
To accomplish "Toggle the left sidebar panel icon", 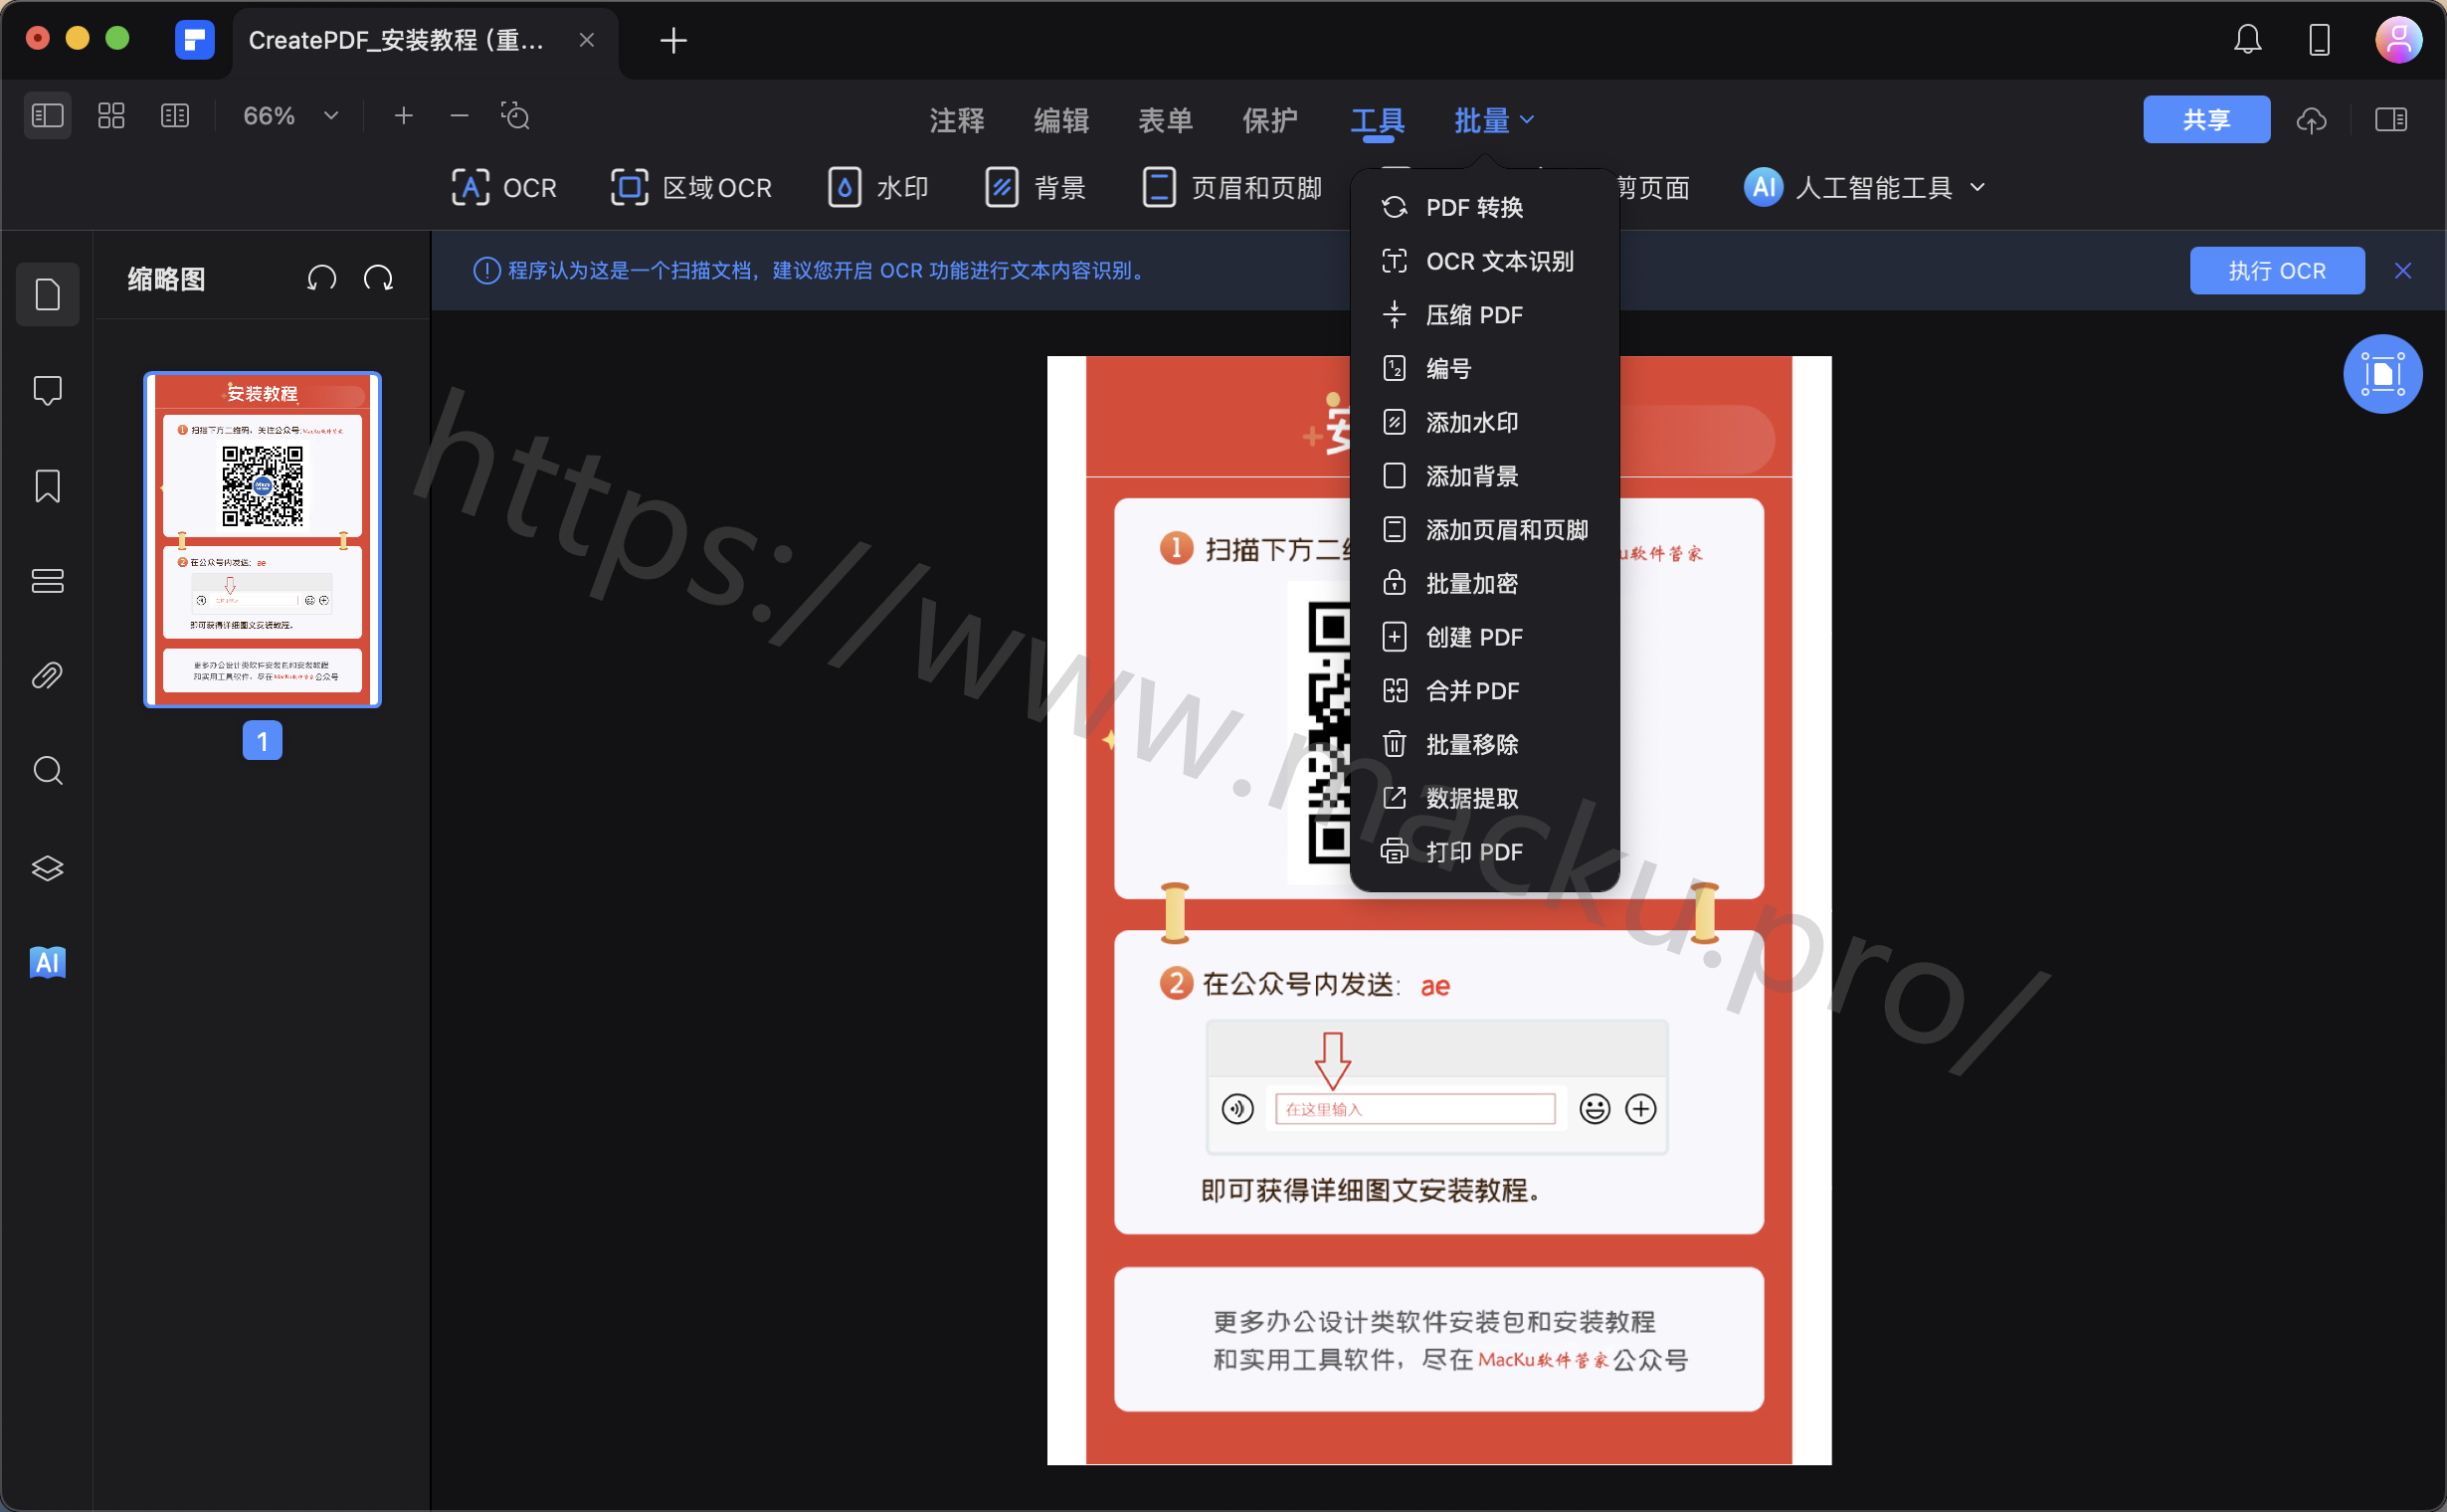I will [47, 116].
